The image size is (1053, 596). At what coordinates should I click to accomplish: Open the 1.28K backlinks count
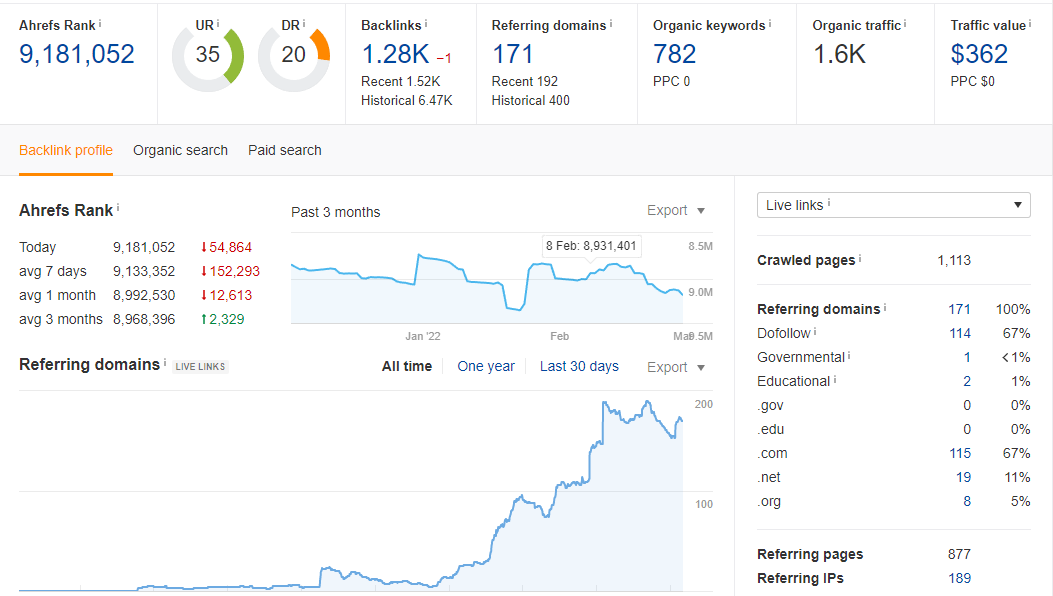(396, 54)
